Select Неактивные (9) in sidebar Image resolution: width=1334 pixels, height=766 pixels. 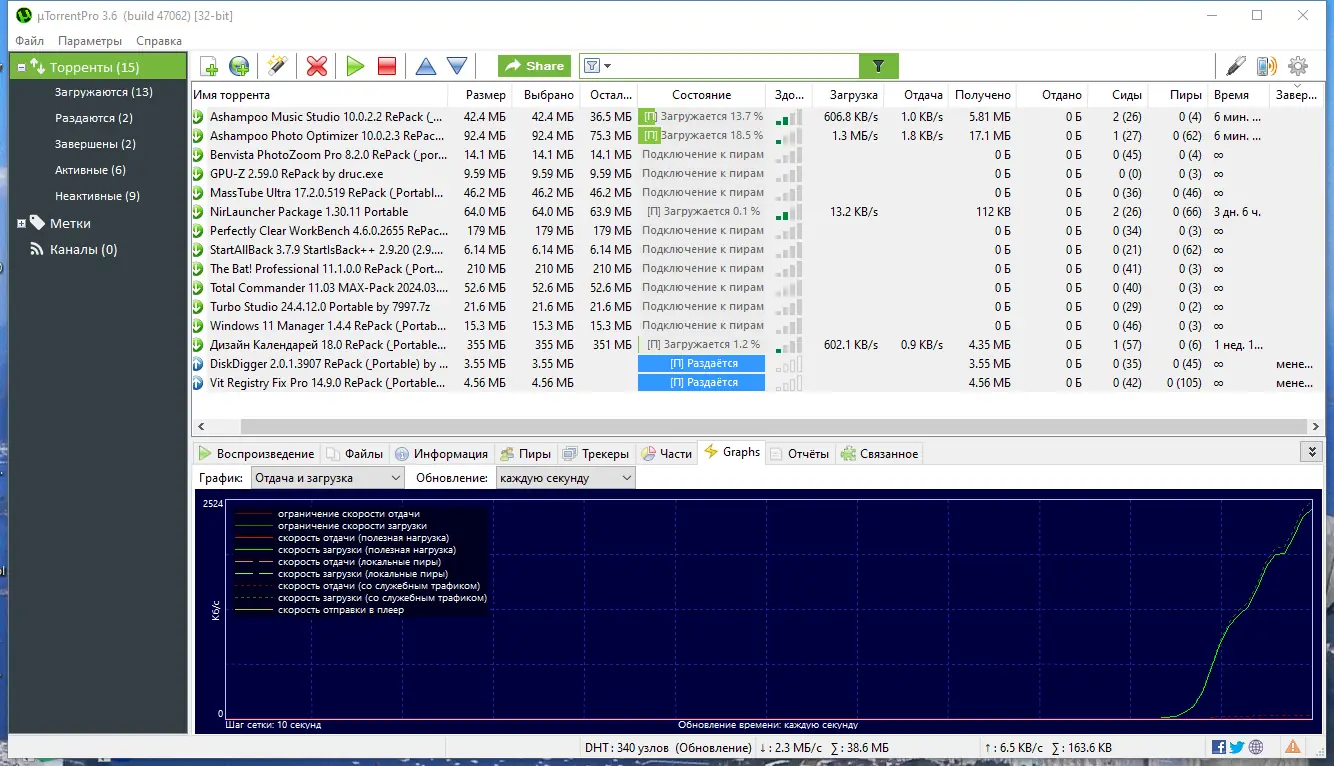tap(97, 196)
